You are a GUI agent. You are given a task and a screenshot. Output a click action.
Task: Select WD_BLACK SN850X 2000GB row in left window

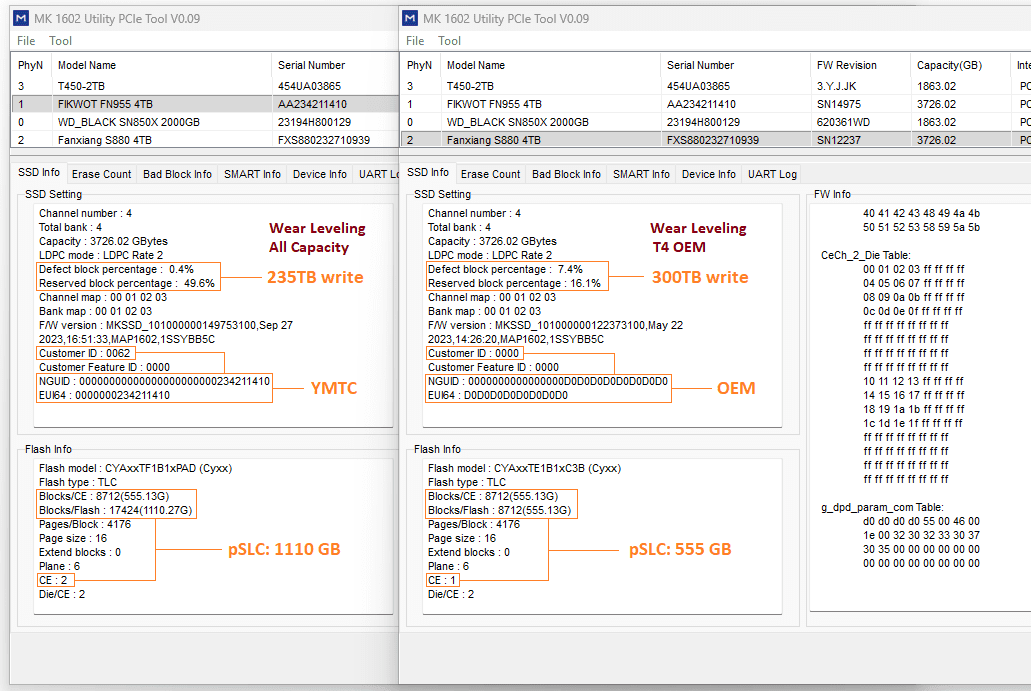tap(205, 122)
